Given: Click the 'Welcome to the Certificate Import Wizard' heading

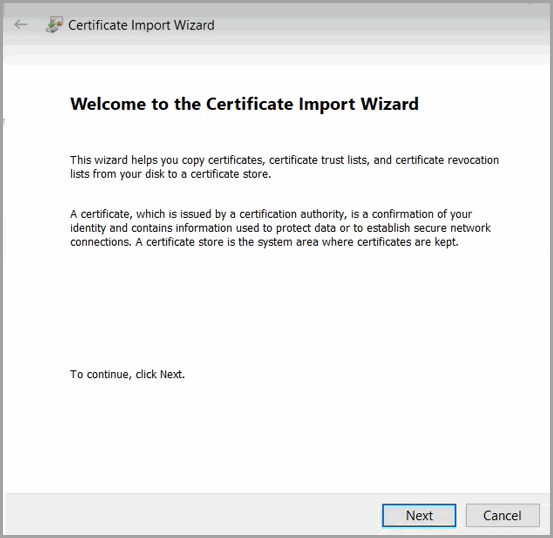Looking at the screenshot, I should click(x=244, y=104).
